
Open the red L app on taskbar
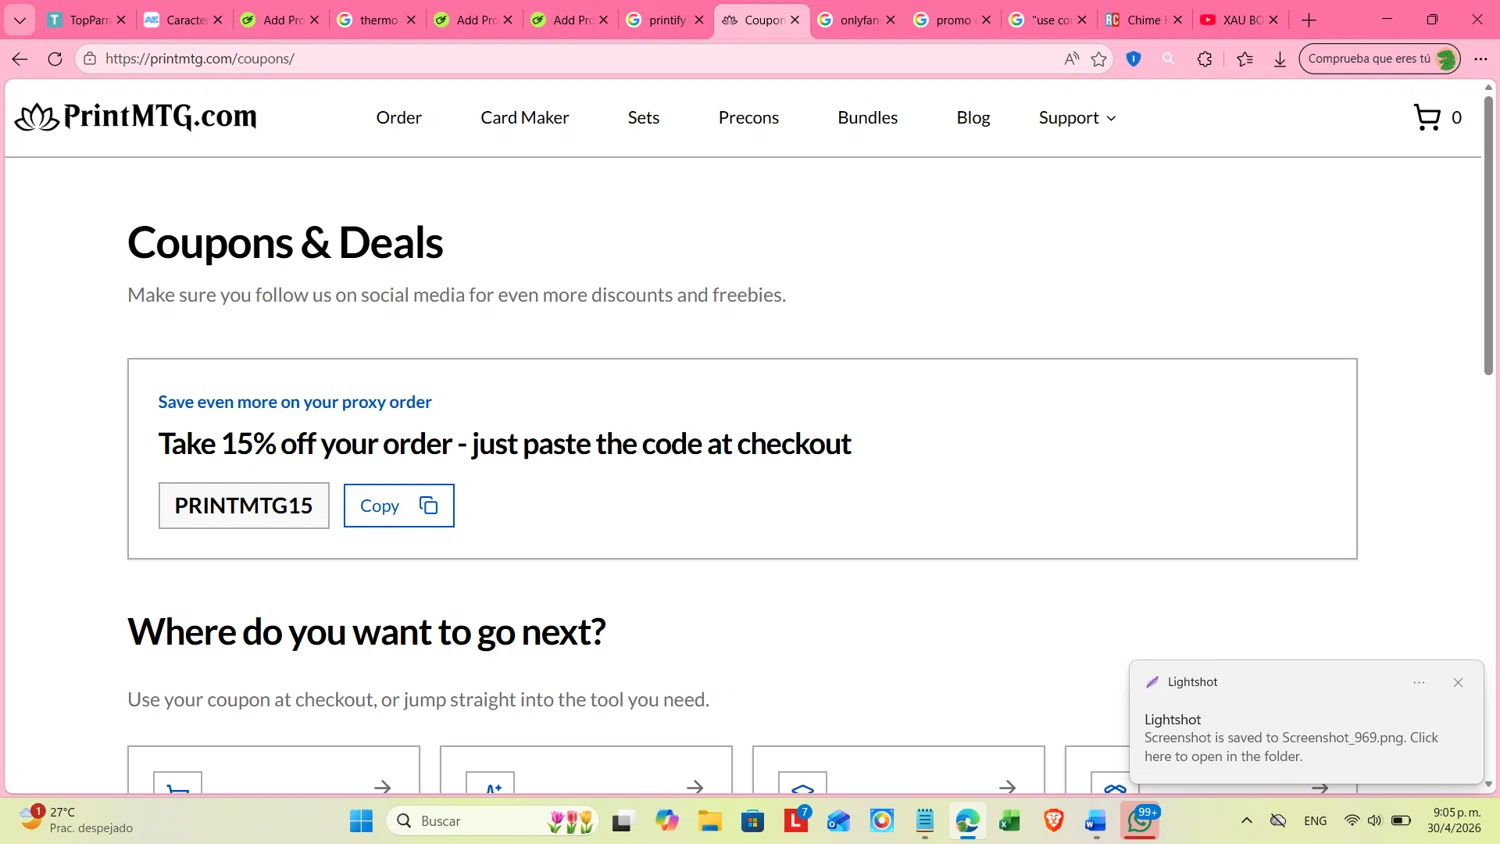(x=796, y=821)
